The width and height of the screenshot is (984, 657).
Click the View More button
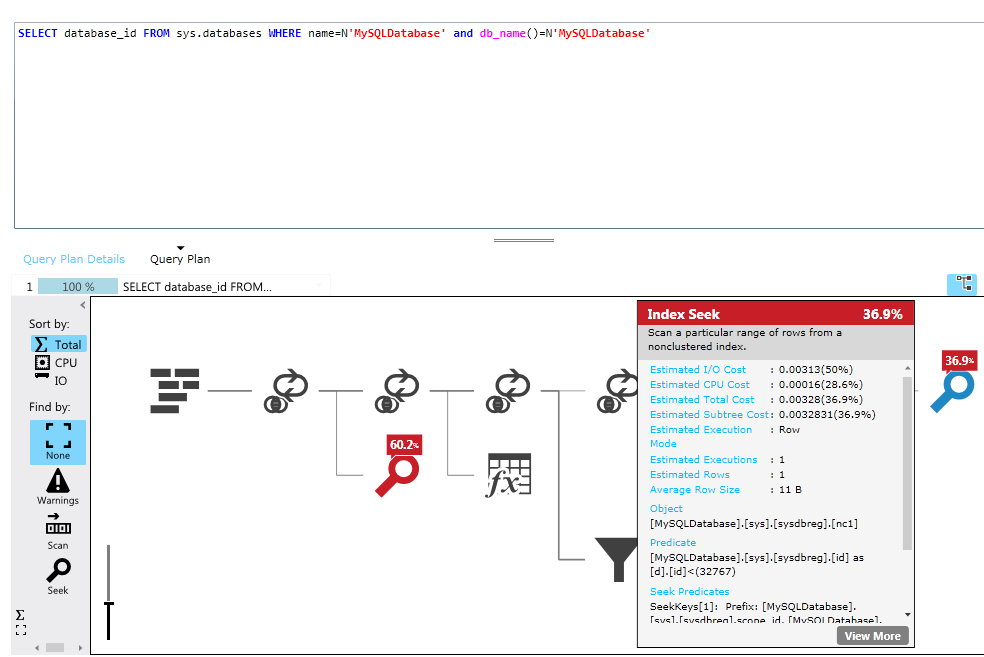click(x=872, y=636)
